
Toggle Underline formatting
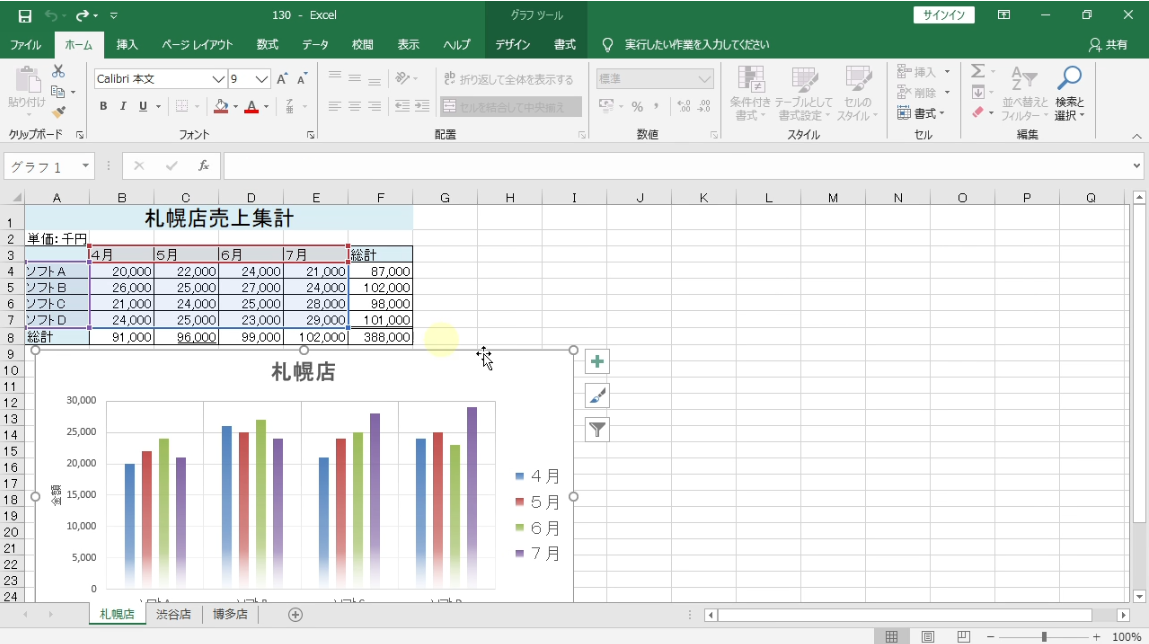click(x=143, y=107)
